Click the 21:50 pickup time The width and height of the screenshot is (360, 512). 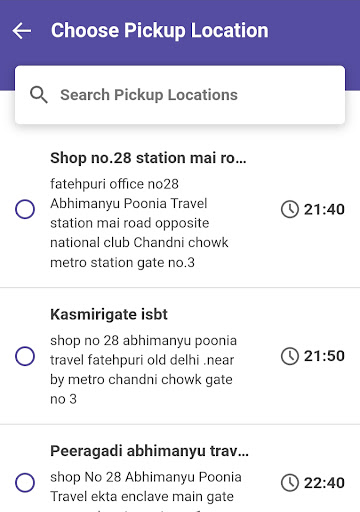click(324, 356)
